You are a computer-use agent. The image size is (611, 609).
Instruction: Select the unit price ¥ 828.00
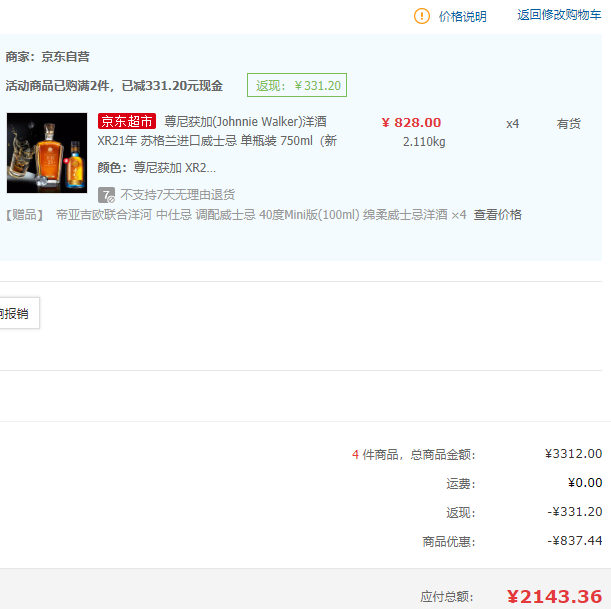tap(411, 123)
